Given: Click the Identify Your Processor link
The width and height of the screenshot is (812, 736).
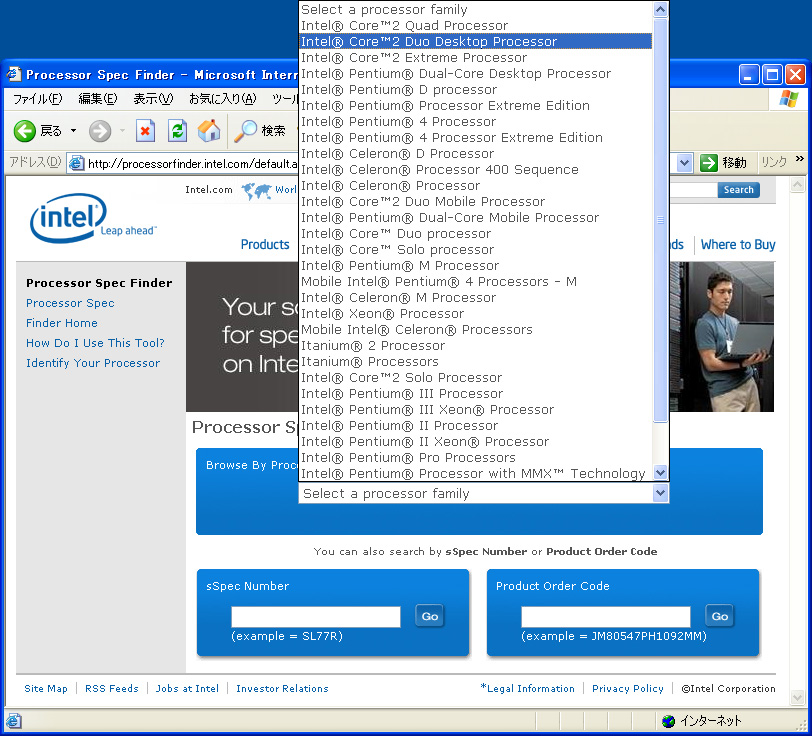Looking at the screenshot, I should pos(93,363).
